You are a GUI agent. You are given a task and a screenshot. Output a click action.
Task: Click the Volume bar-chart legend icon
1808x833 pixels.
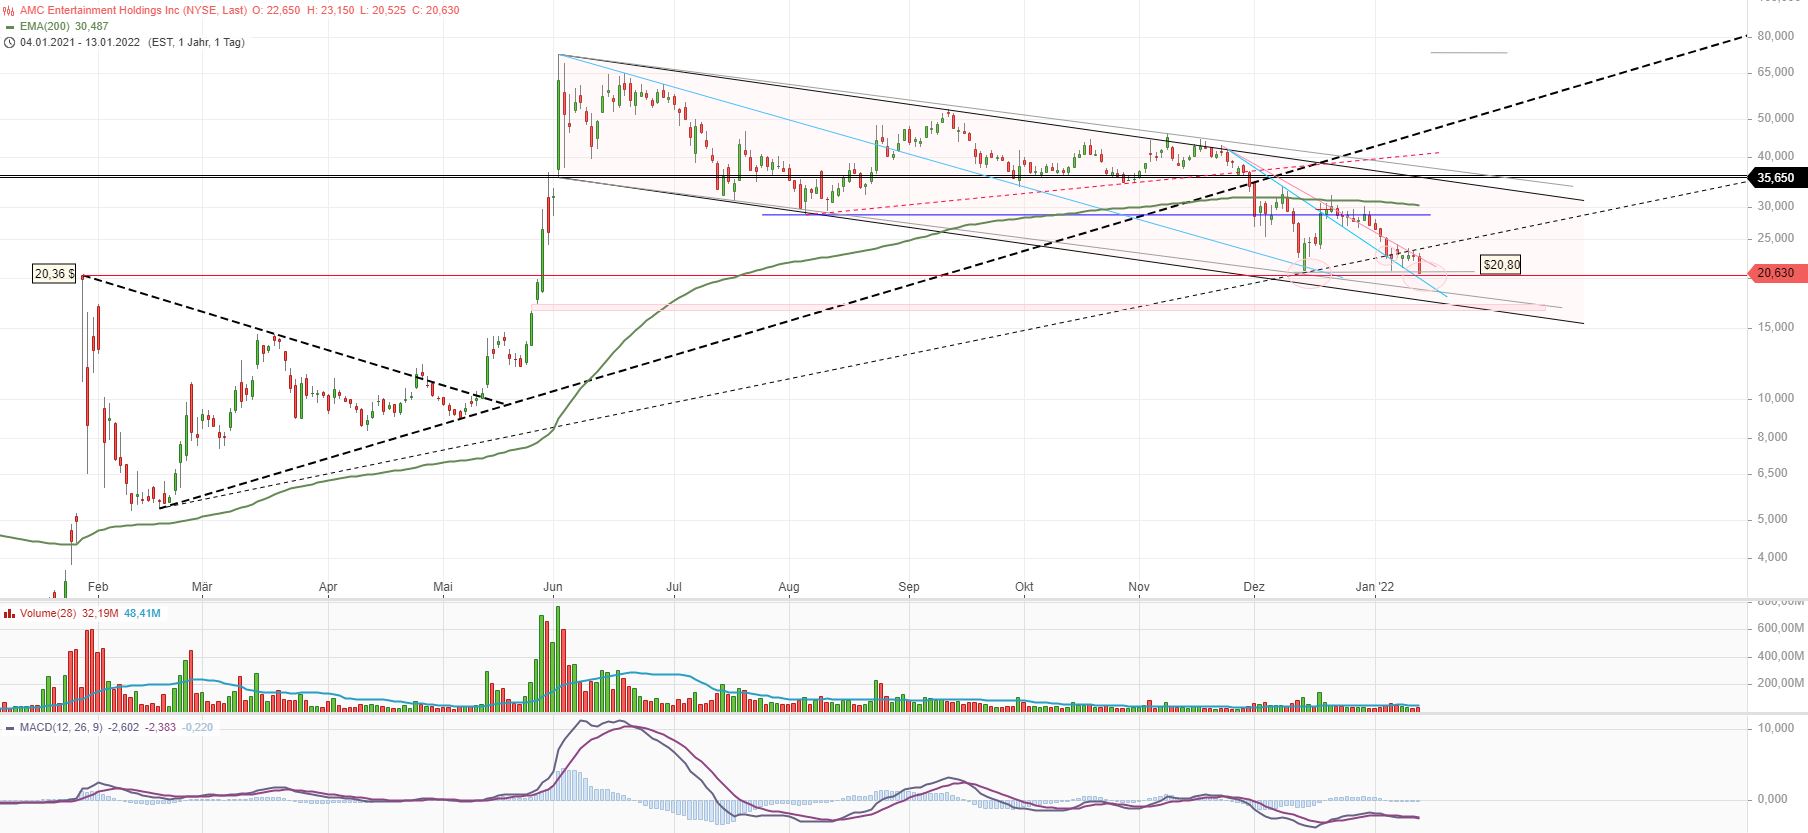(9, 613)
